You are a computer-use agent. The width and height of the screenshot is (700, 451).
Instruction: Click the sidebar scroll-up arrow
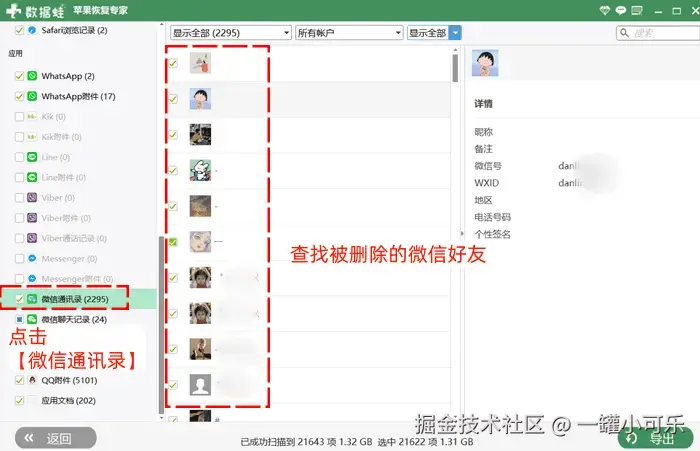tap(161, 25)
